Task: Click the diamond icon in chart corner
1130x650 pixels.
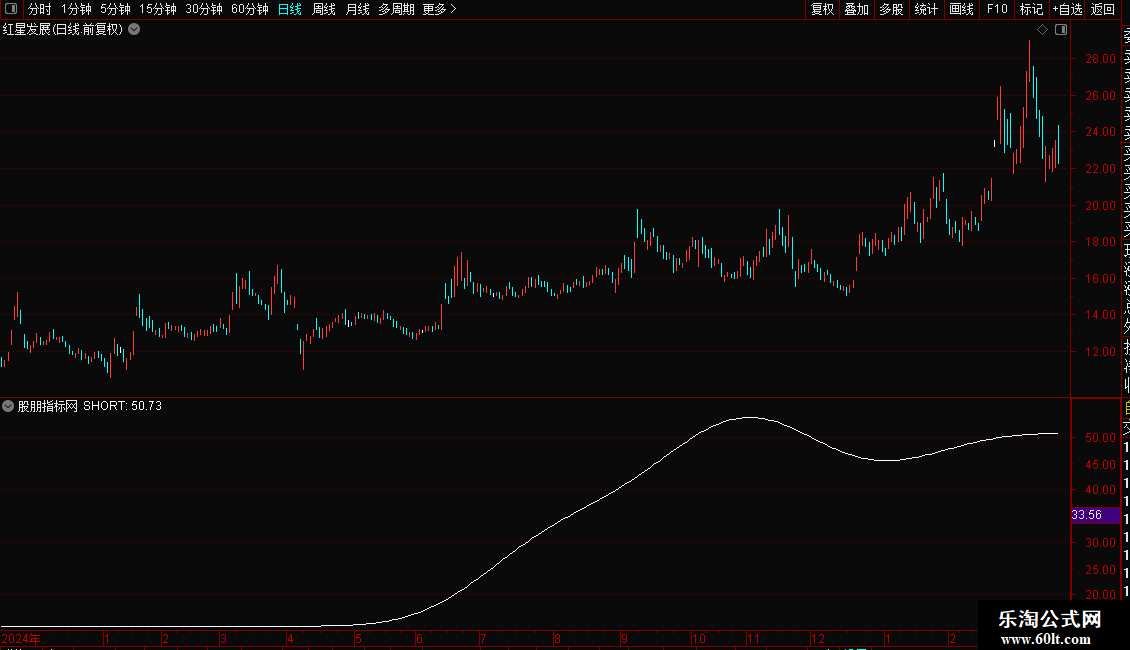Action: pyautogui.click(x=1042, y=30)
